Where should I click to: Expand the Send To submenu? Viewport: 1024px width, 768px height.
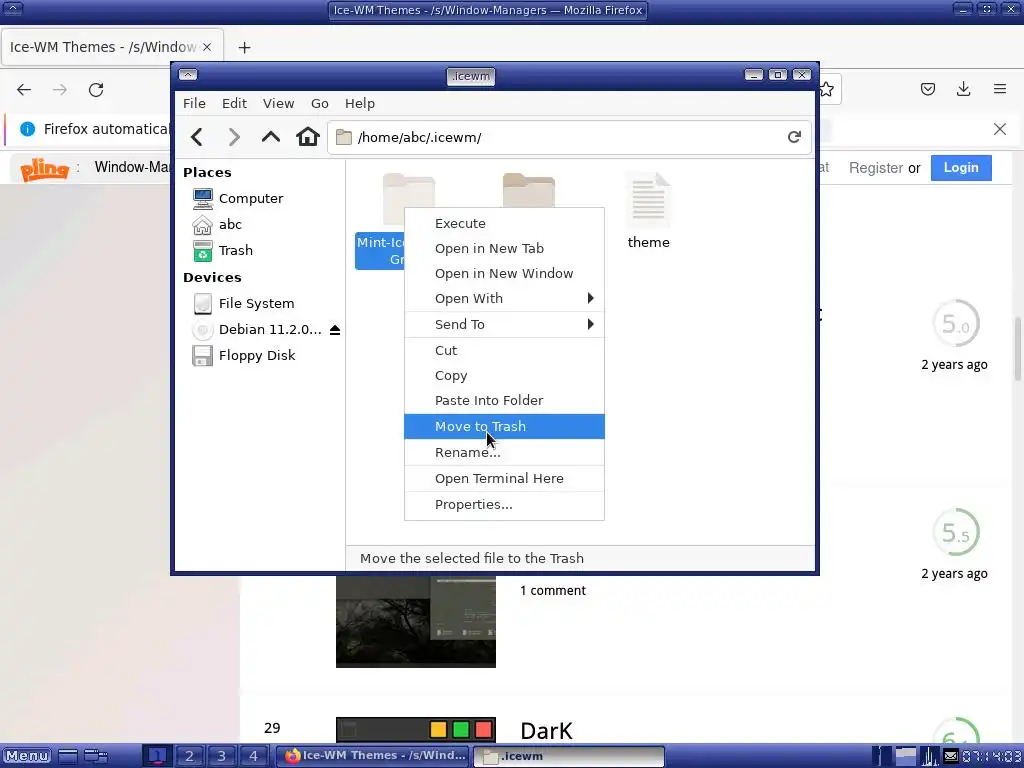(504, 325)
